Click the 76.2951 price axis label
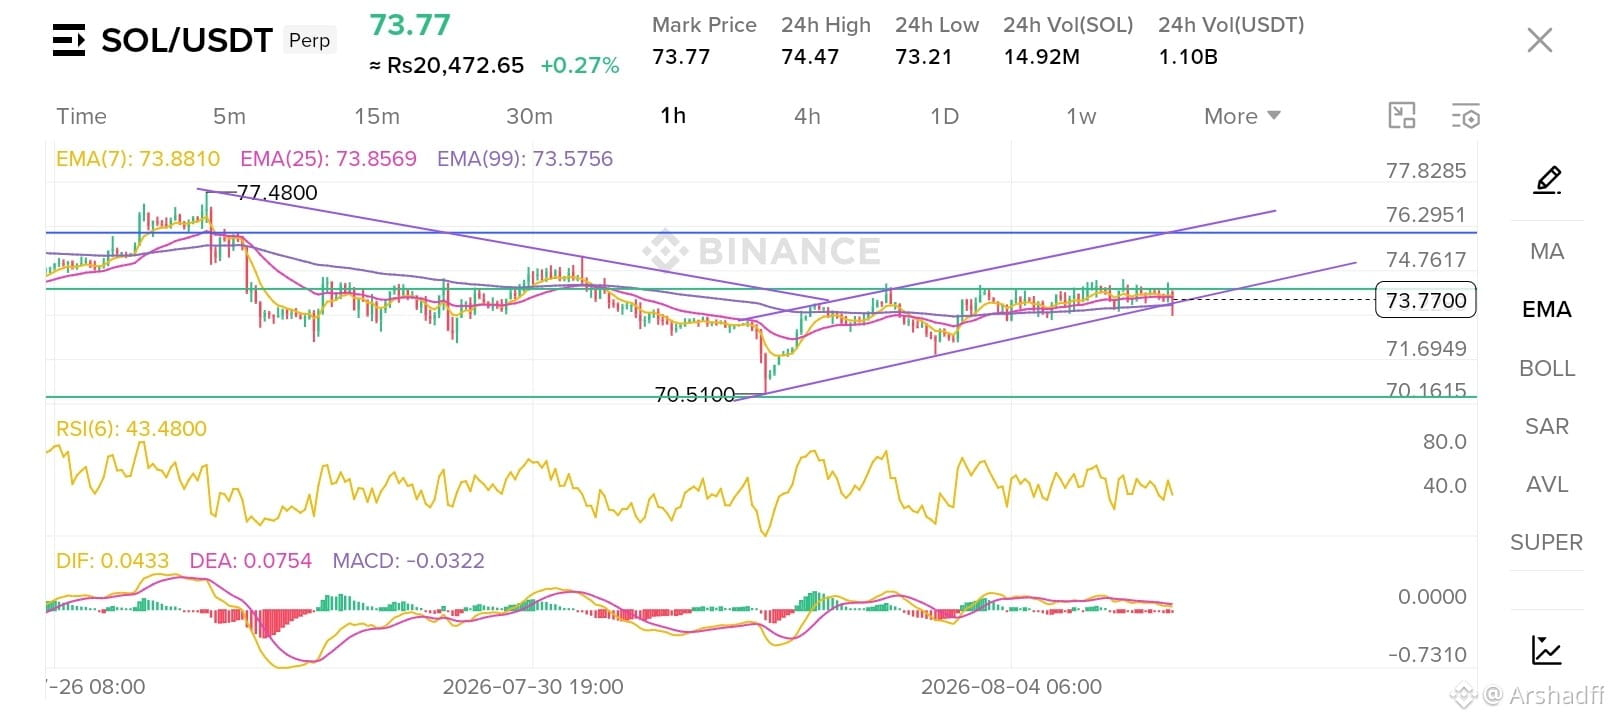This screenshot has height=720, width=1612. point(1426,214)
